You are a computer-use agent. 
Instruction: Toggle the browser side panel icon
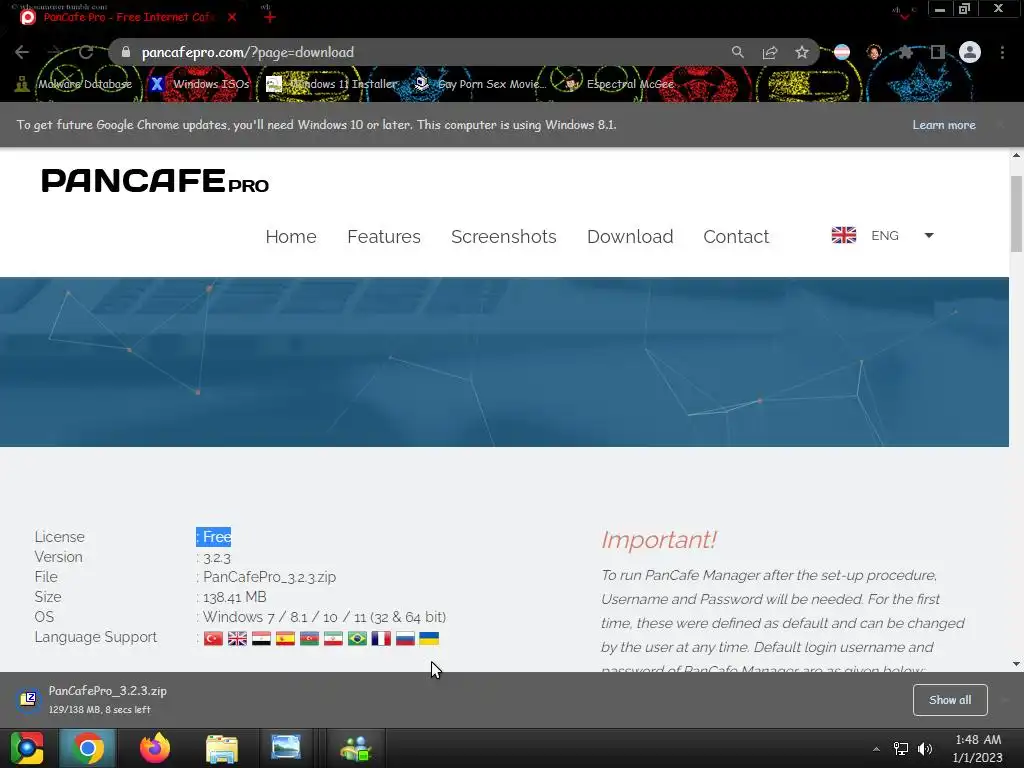point(938,52)
